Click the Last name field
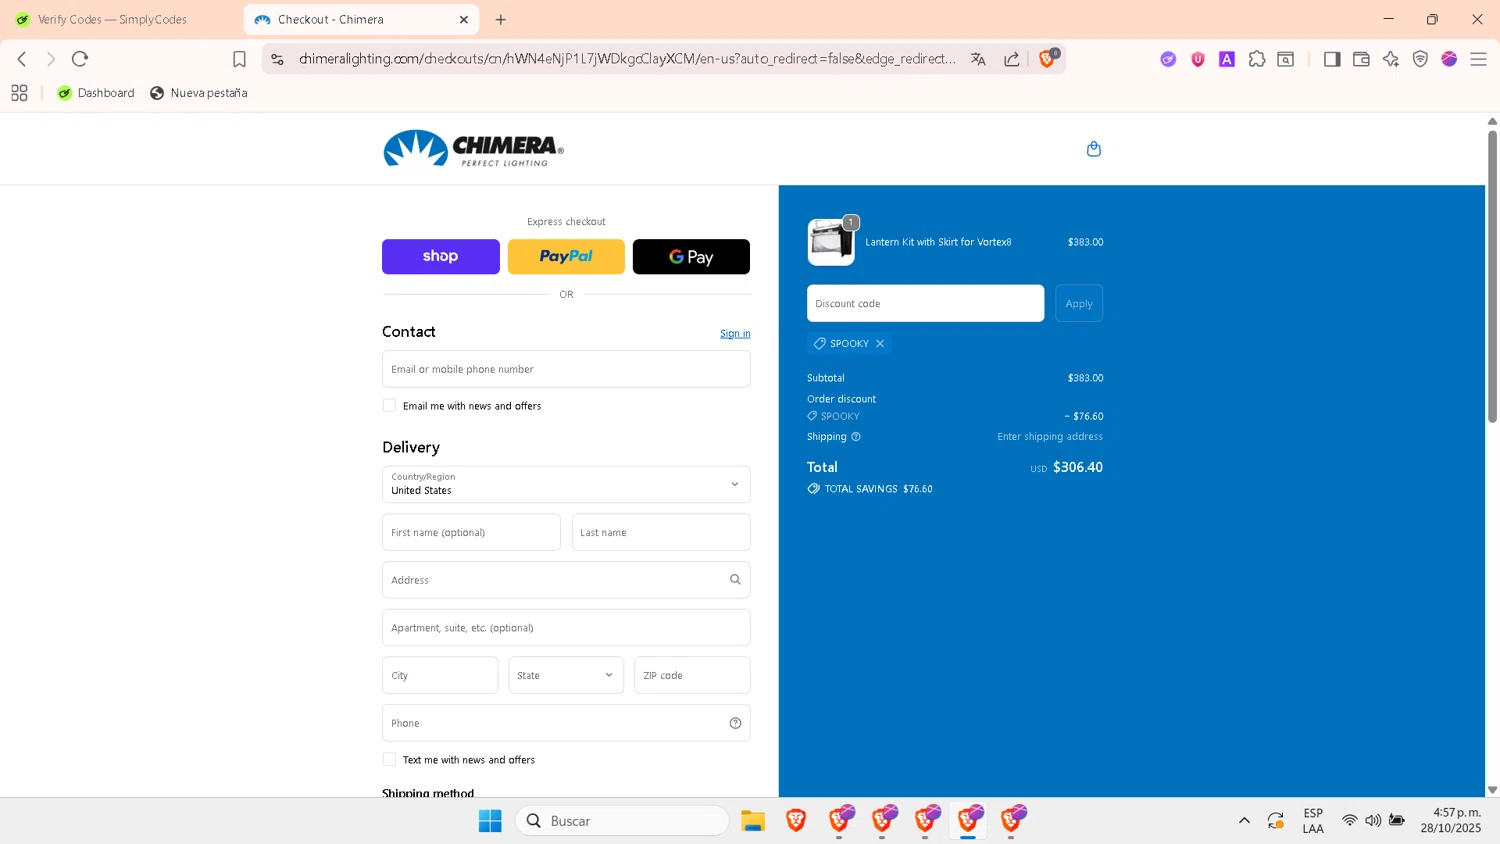 coord(661,532)
